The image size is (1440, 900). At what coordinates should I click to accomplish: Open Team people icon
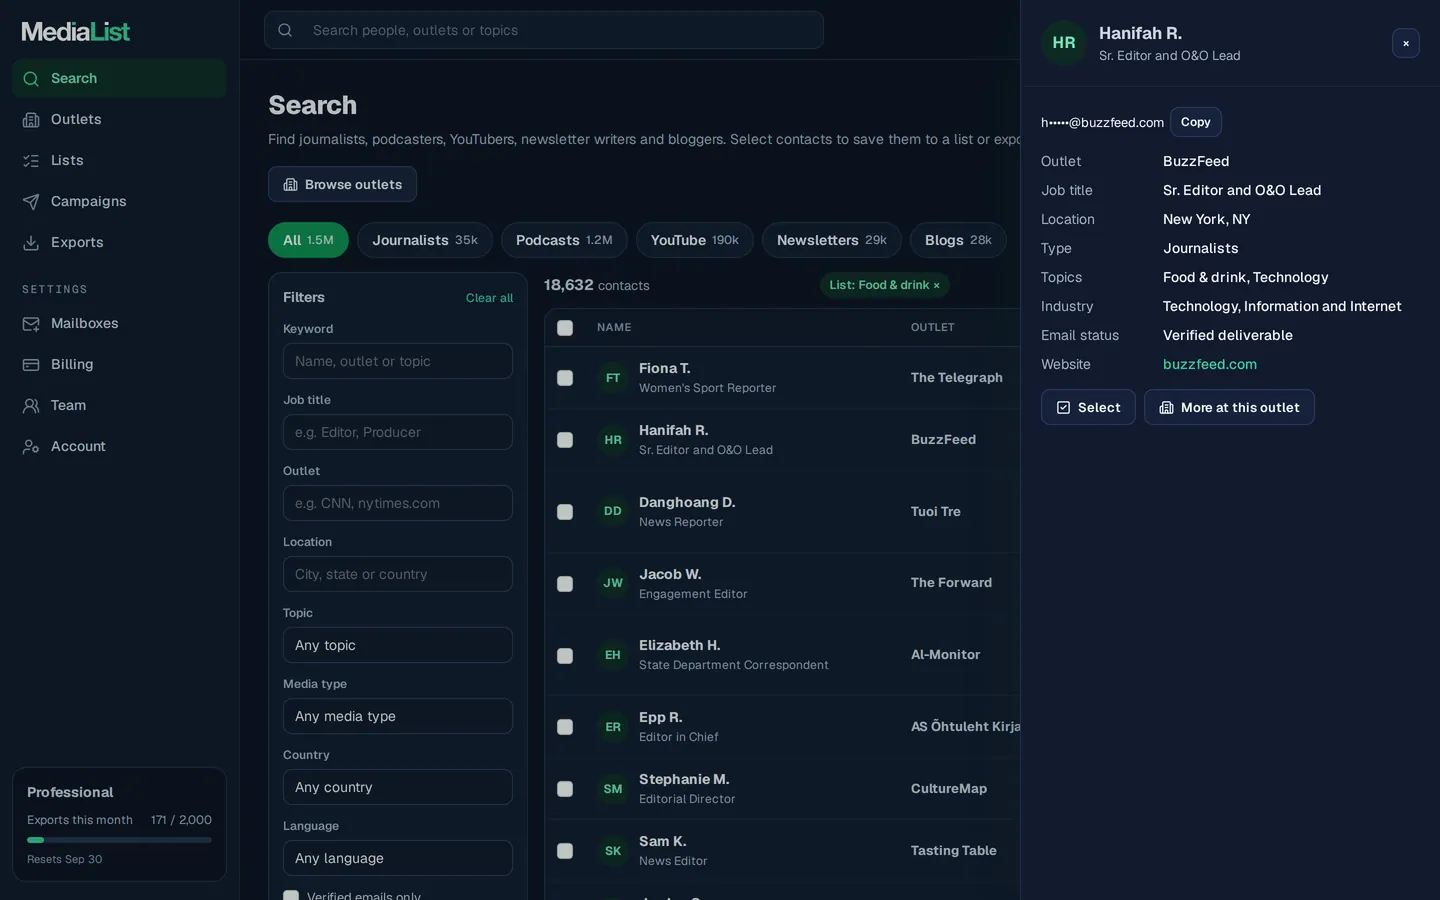[x=31, y=406]
